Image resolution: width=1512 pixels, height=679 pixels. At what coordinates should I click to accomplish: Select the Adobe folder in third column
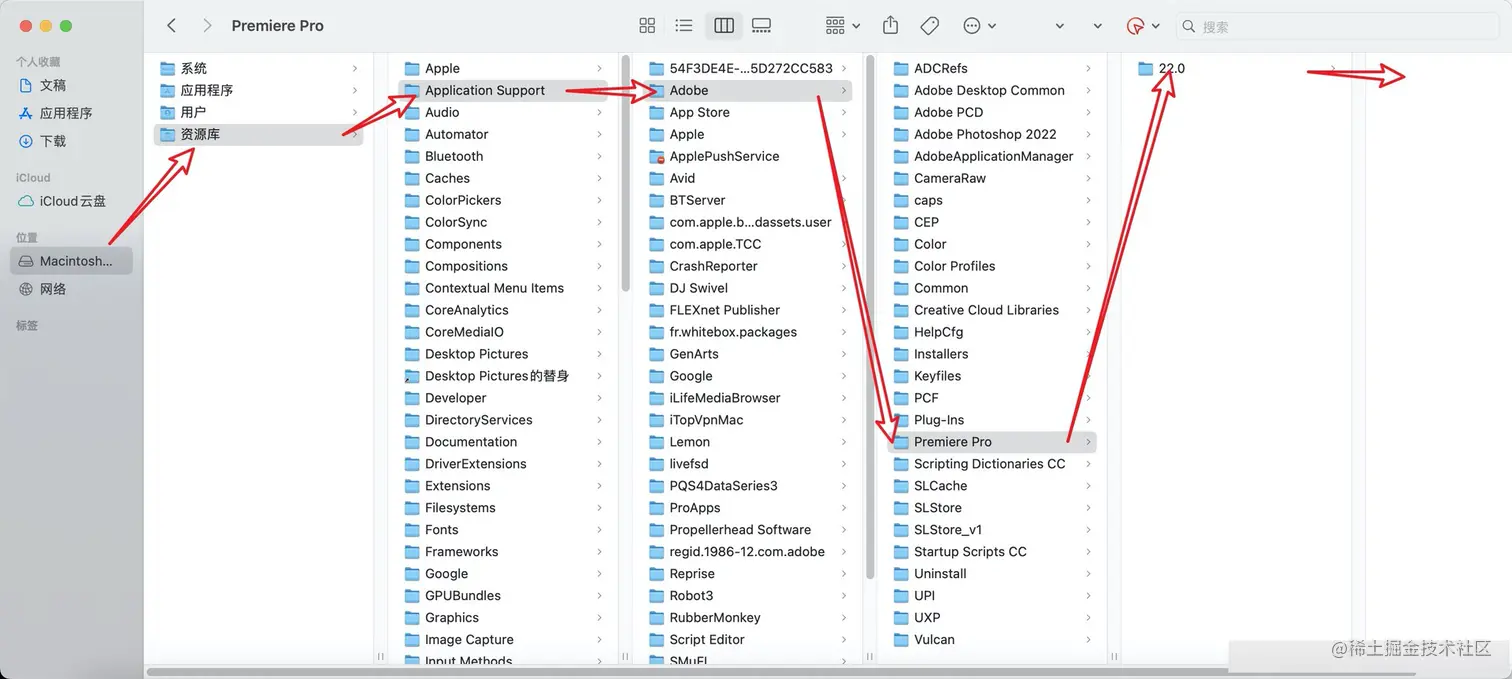coord(747,90)
